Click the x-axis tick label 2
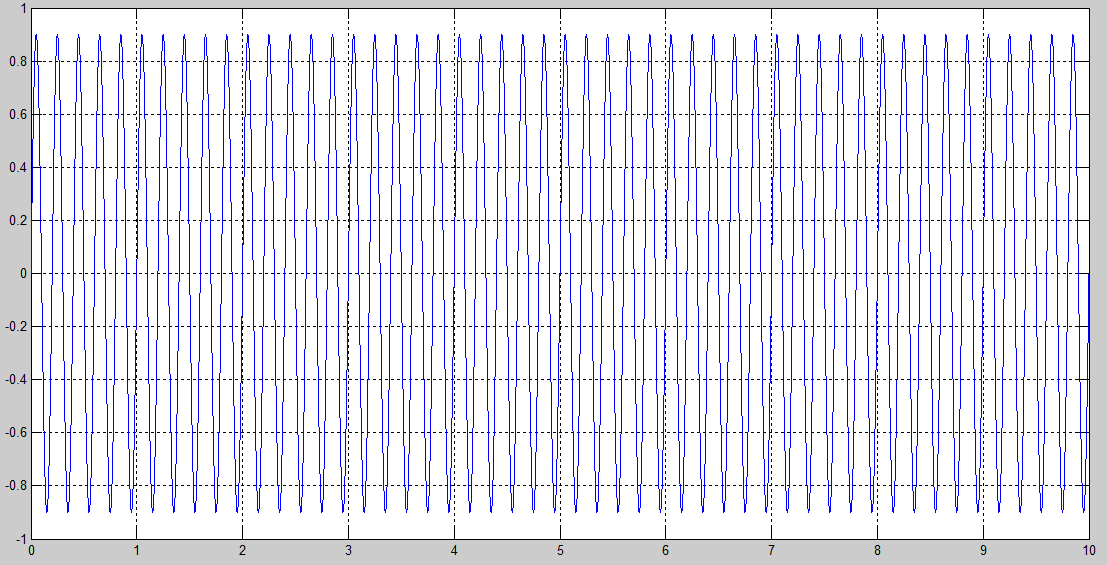Screen dimensions: 1107x565 click(x=242, y=549)
